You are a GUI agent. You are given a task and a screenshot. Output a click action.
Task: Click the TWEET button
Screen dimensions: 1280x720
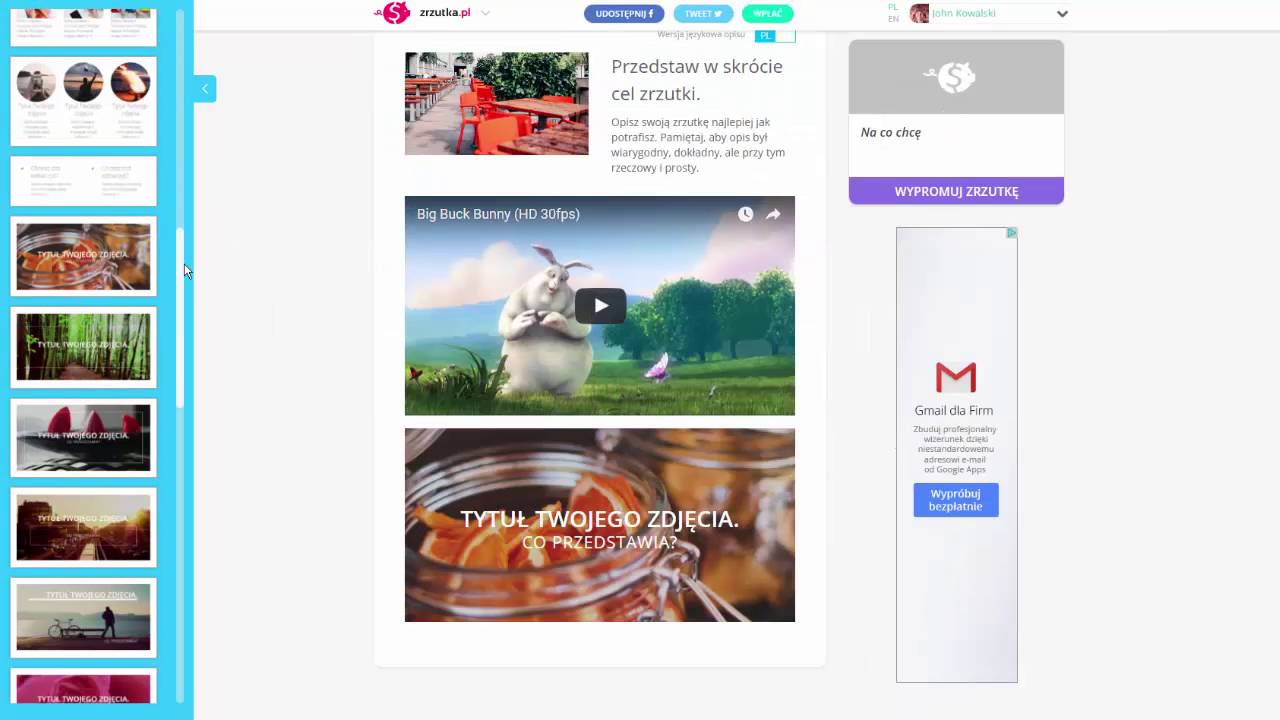click(703, 14)
